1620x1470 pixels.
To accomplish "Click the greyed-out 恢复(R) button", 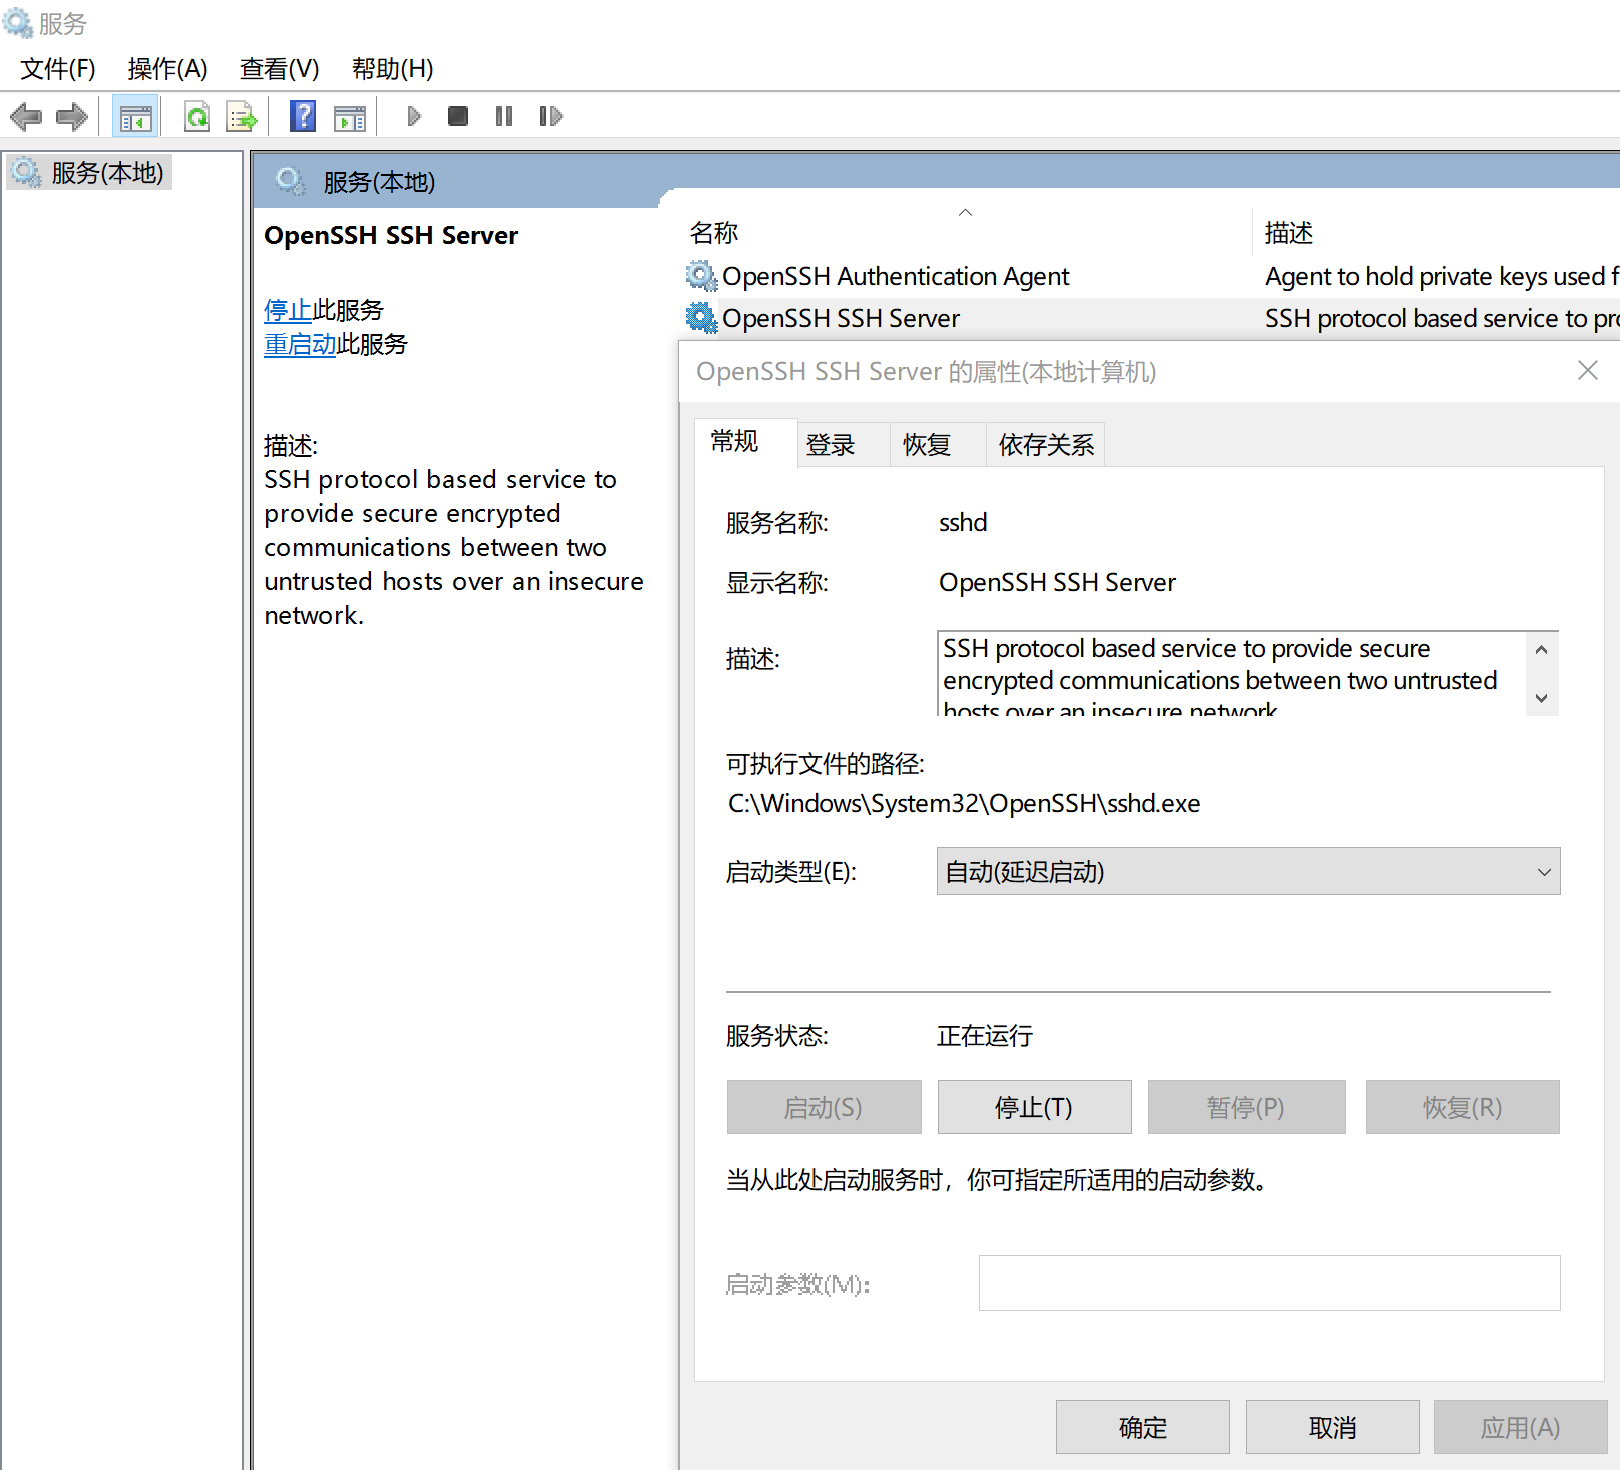I will click(x=1463, y=1107).
